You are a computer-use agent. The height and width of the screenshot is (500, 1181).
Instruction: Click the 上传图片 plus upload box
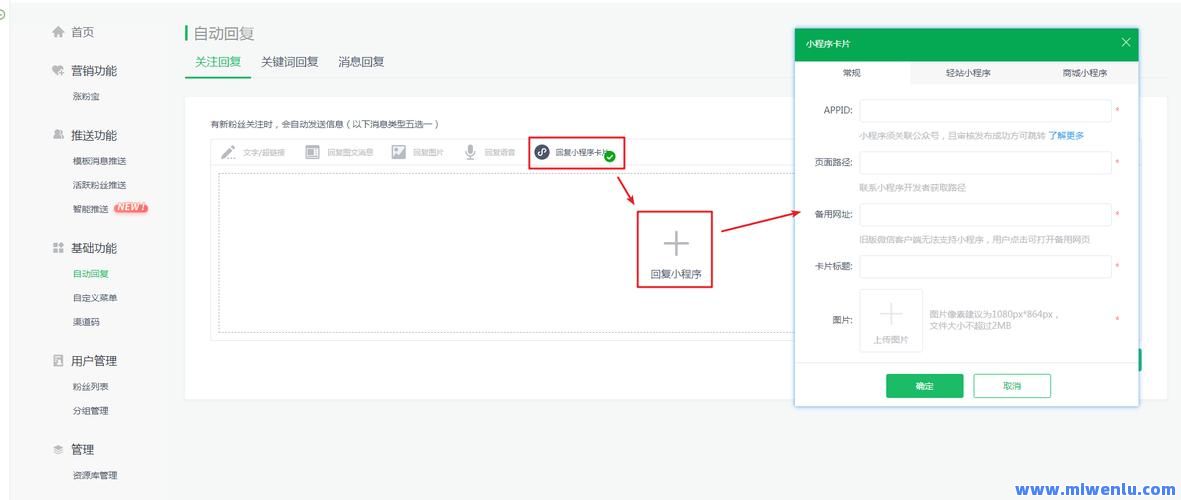pos(891,320)
